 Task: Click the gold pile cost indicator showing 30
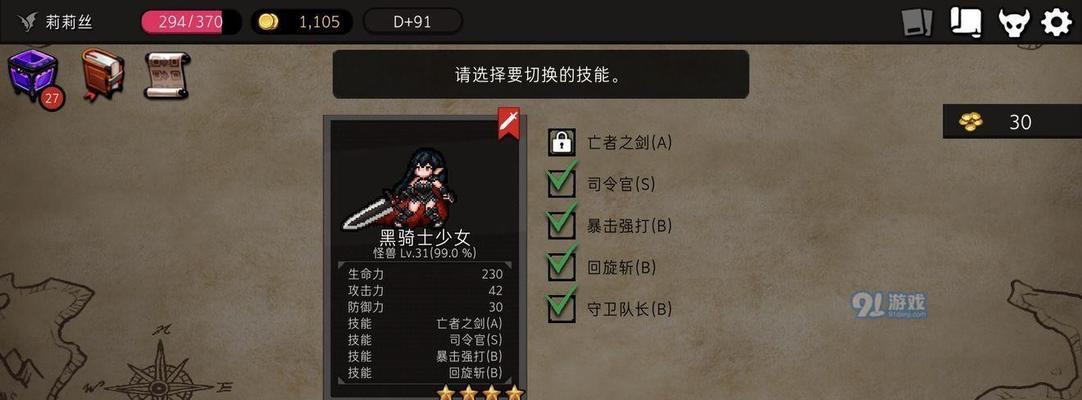[1012, 122]
